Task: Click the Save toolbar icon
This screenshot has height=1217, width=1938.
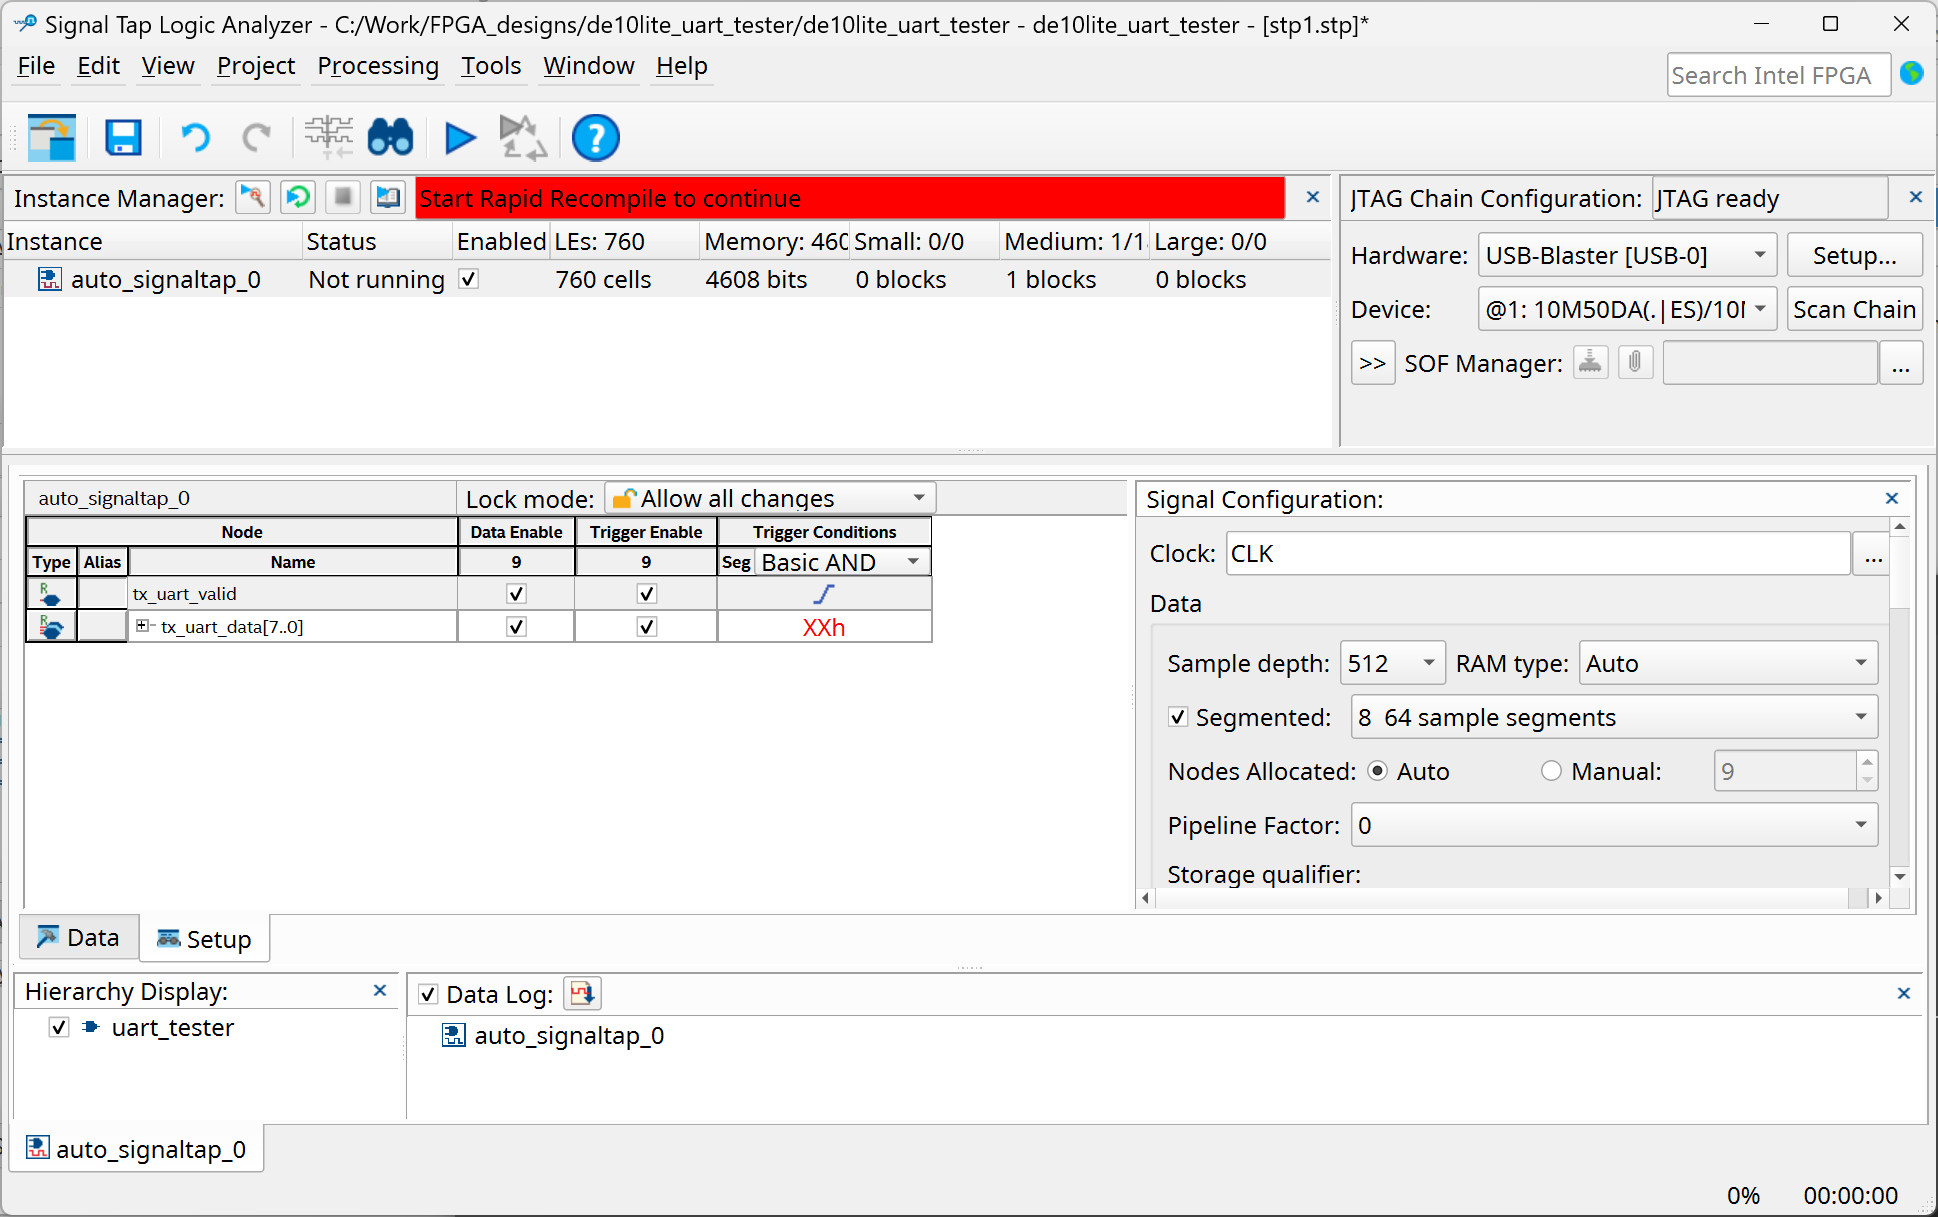Action: coord(123,137)
